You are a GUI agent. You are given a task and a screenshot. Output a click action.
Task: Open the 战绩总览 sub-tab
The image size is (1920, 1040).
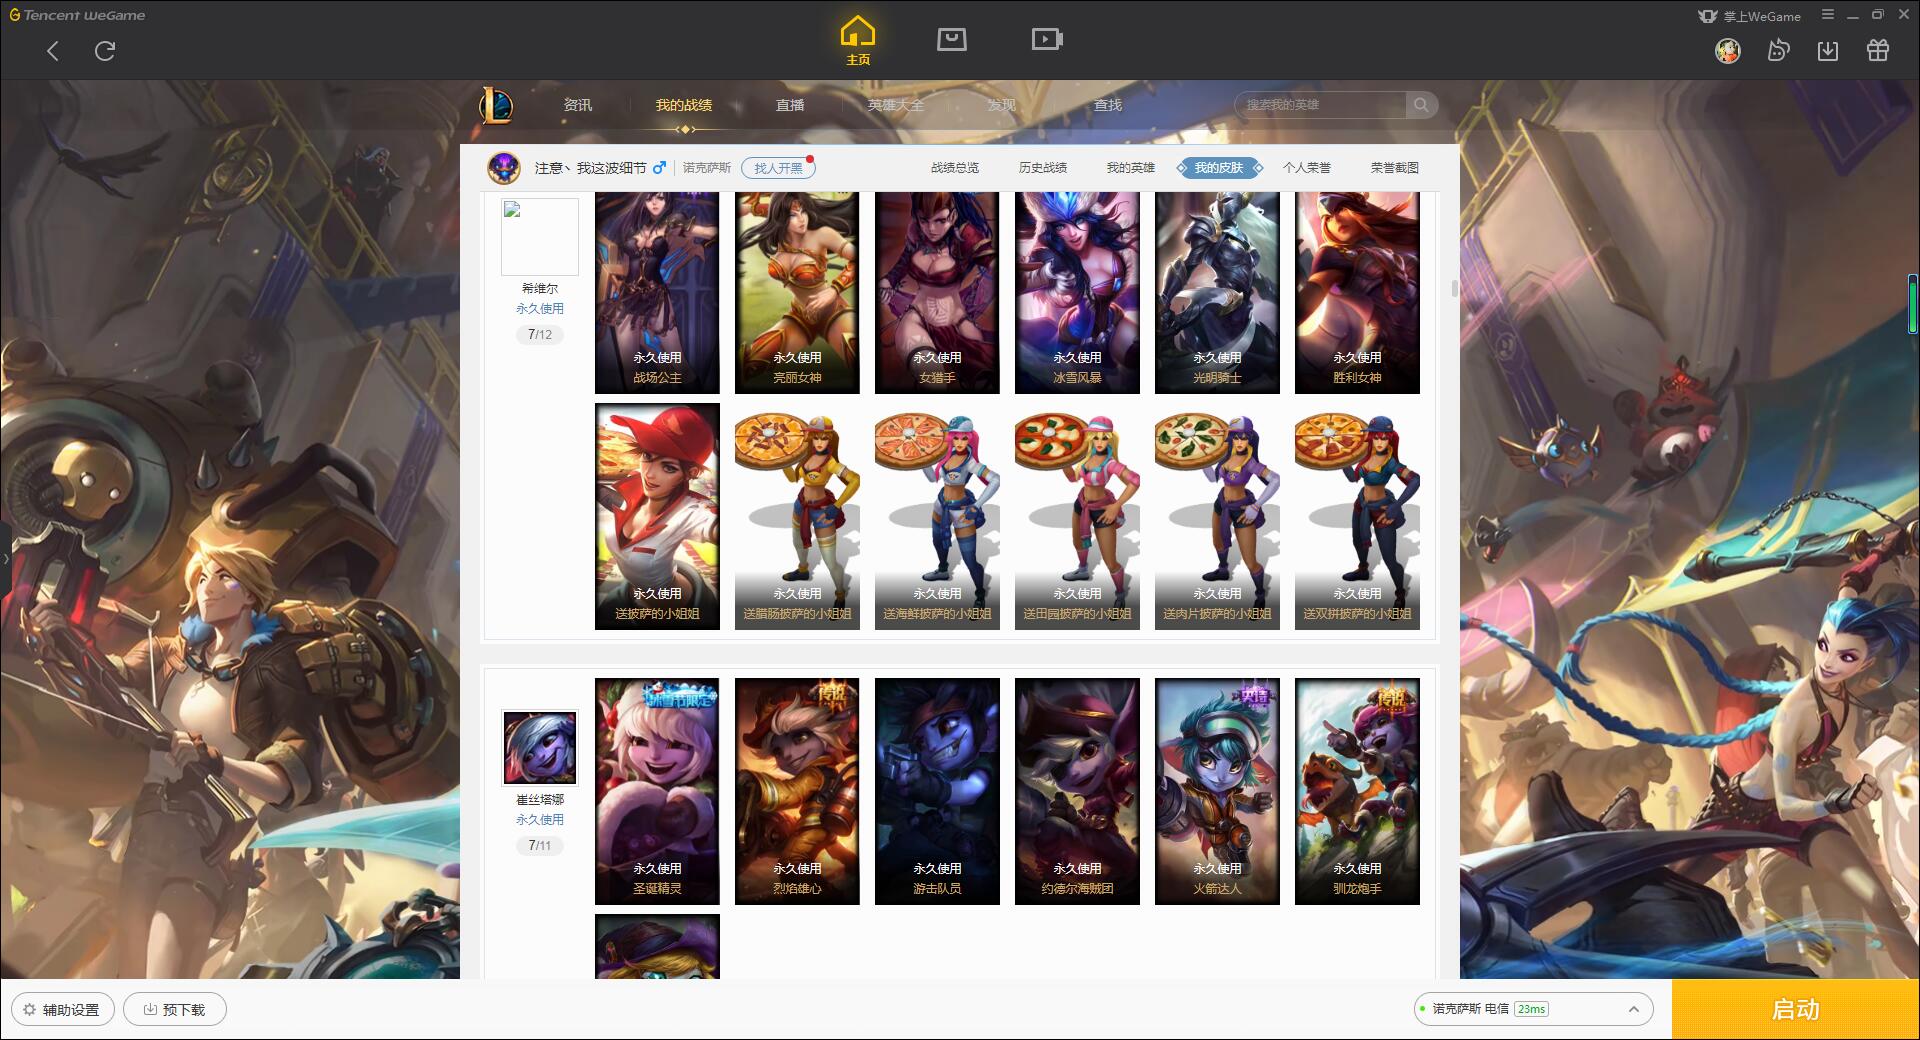click(x=955, y=168)
